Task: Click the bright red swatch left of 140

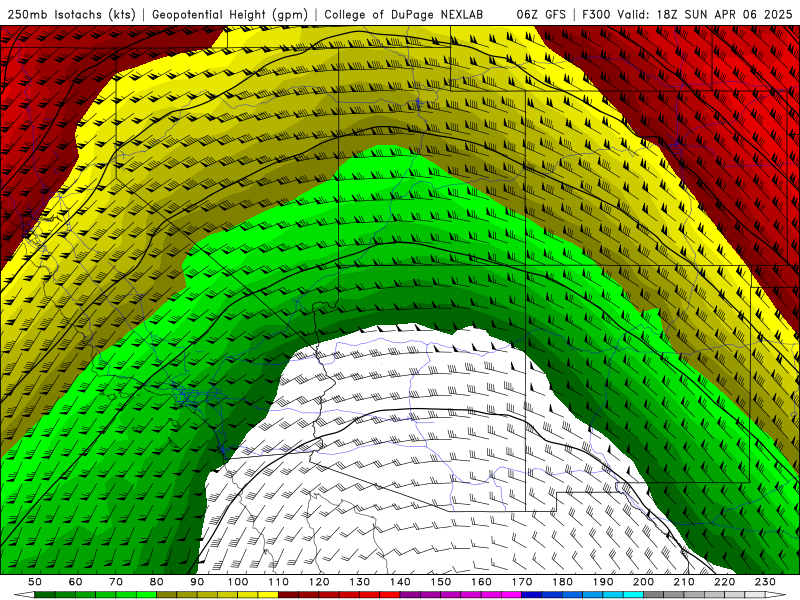Action: (x=390, y=595)
